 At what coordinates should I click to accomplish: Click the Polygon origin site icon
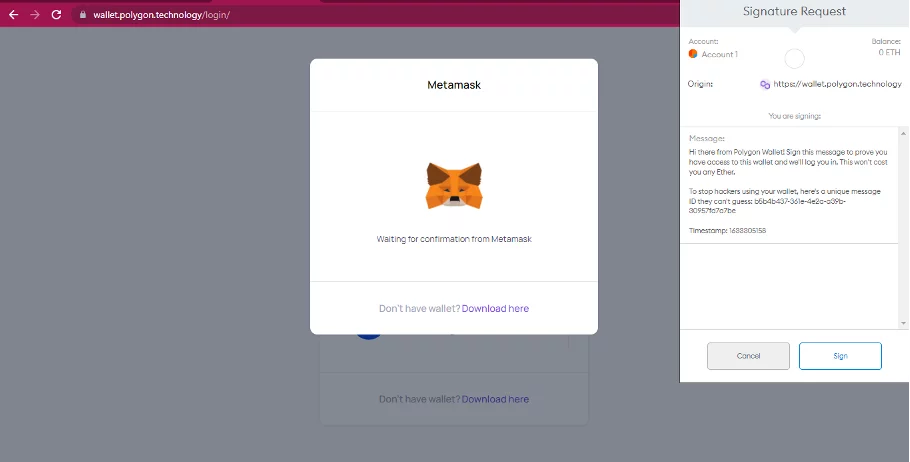pos(765,84)
